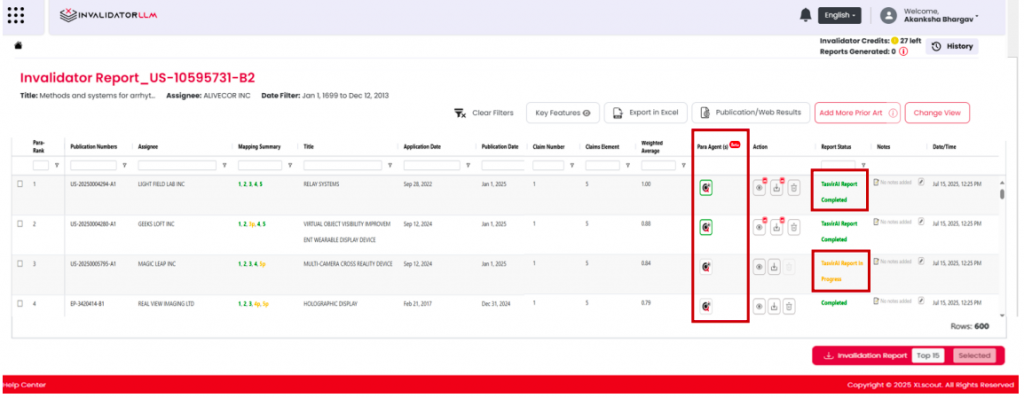Select checkbox for rank 4 row
1024x398 pixels.
[x=20, y=303]
